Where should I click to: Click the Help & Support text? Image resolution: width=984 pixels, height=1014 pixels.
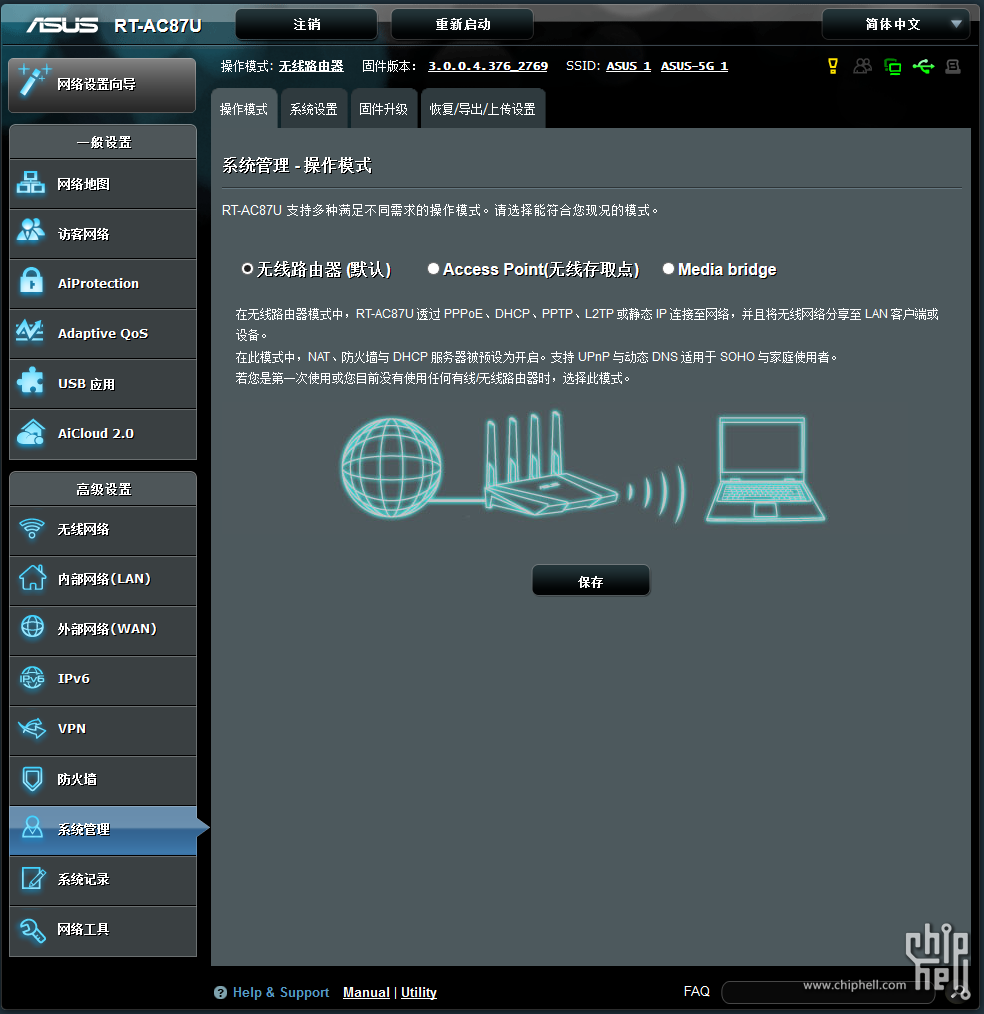click(x=281, y=992)
